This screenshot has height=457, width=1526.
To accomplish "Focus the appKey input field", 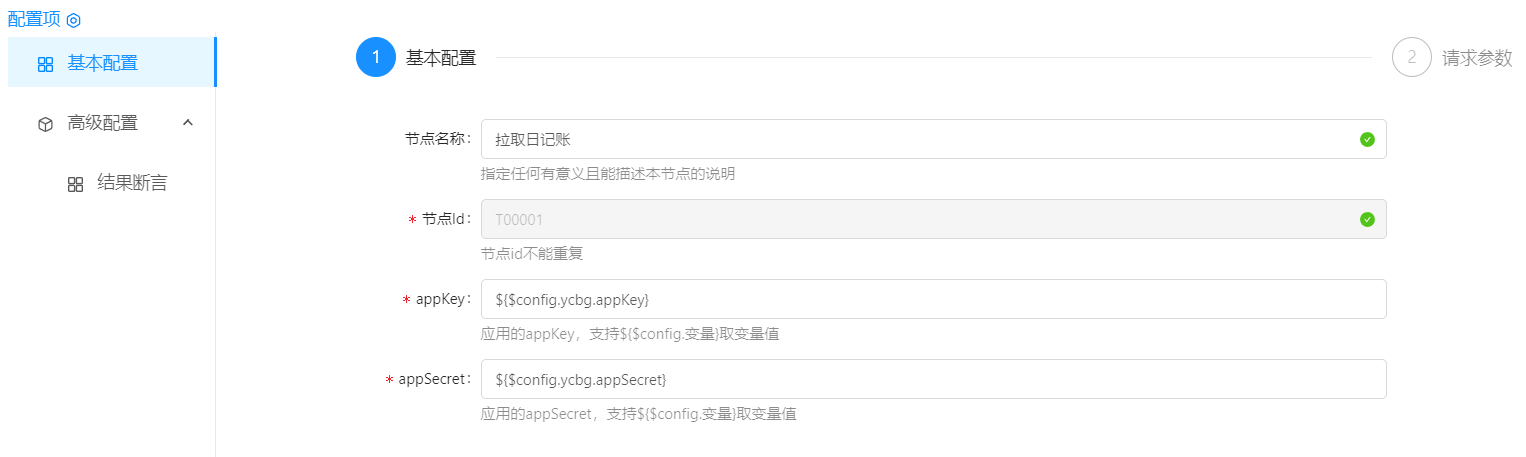I will (x=933, y=300).
